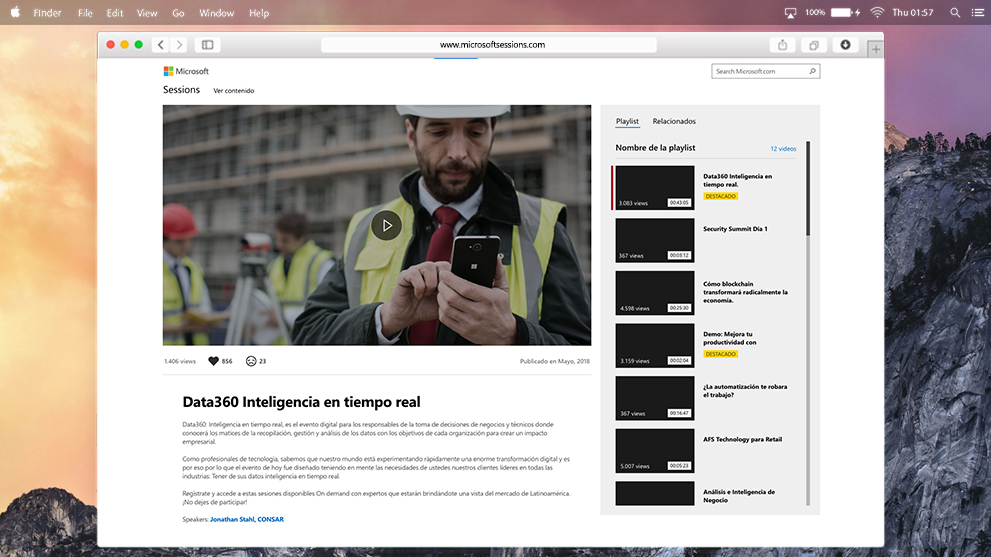The image size is (991, 557).
Task: Play the Data360 video
Action: [386, 225]
